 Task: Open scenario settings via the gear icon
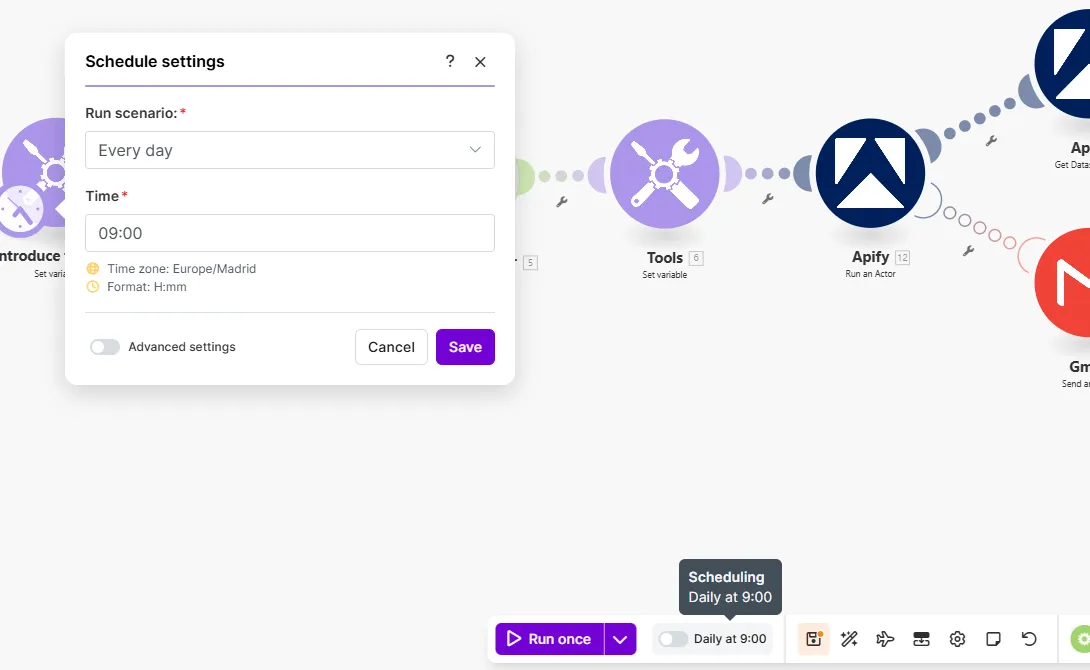[x=957, y=638]
